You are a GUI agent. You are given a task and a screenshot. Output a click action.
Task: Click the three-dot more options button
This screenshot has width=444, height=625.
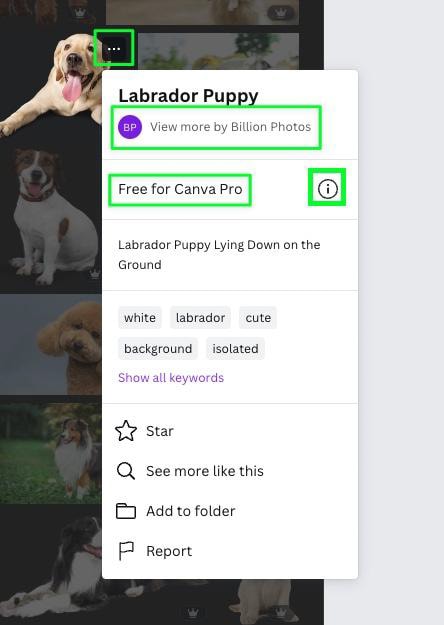(x=114, y=49)
